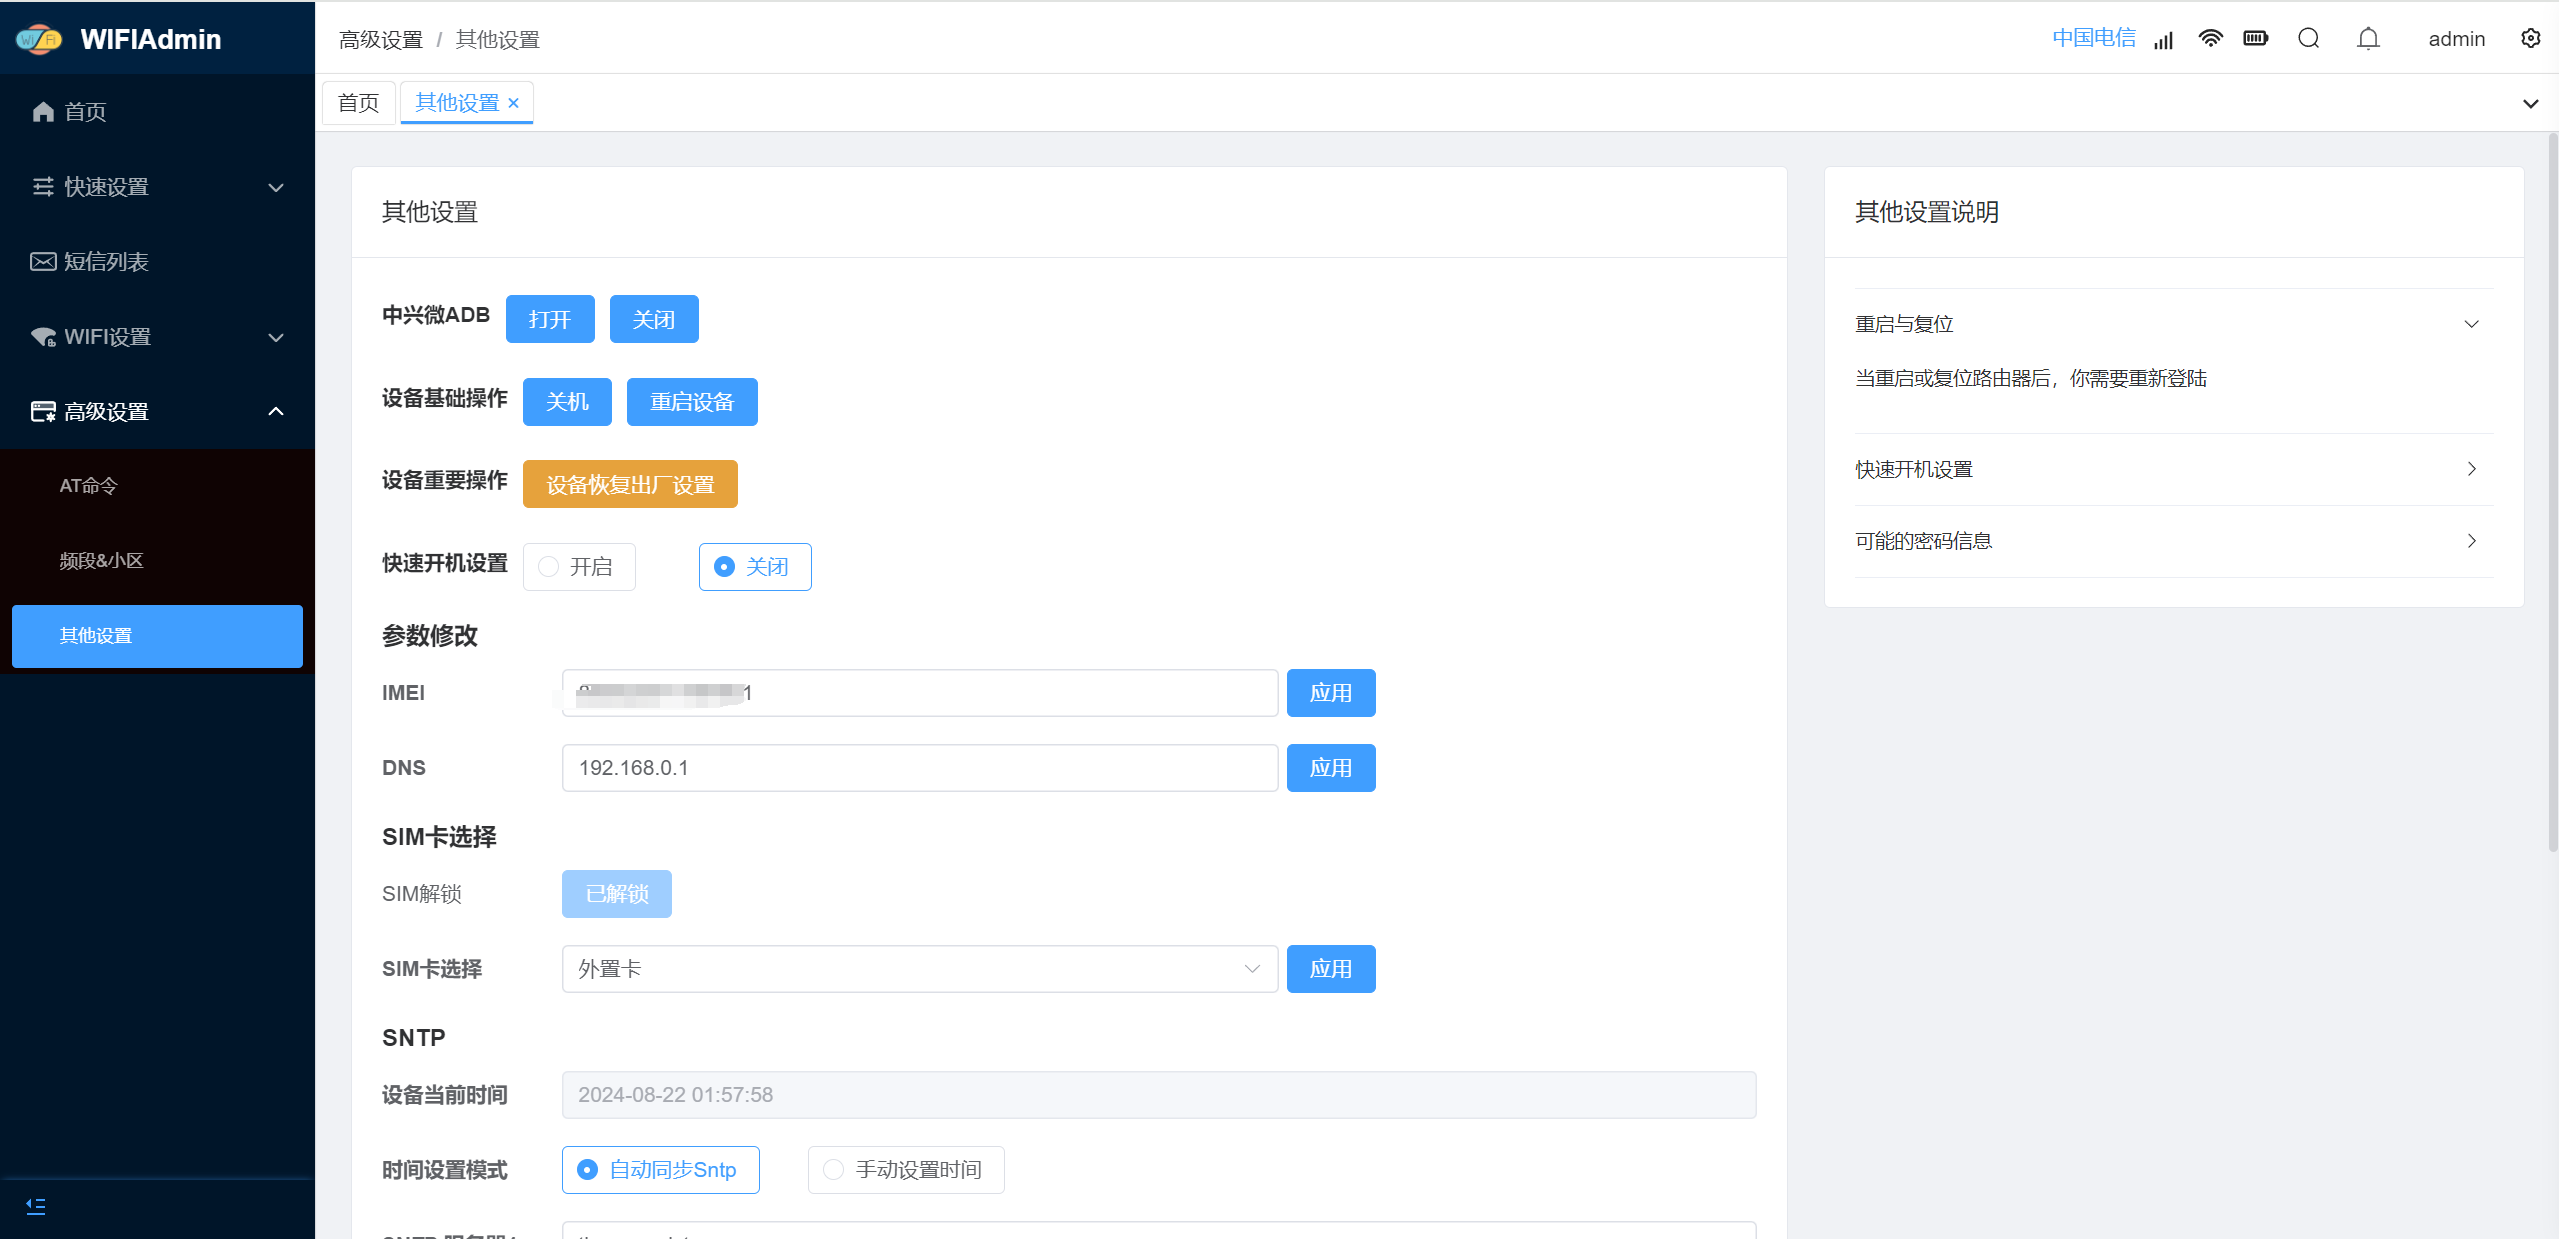Screen dimensions: 2559x1239
Task: Click the 已解锁 SIM unlock button
Action: (x=617, y=894)
